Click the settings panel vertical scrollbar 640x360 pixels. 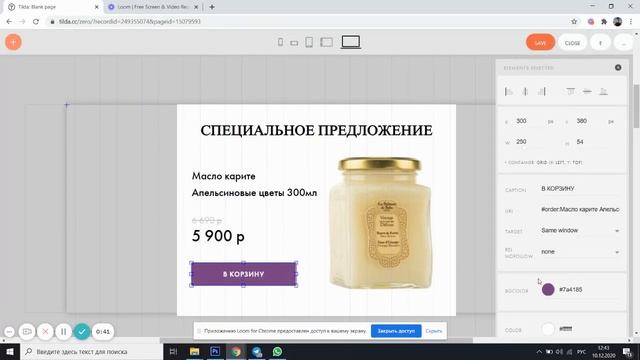[x=636, y=106]
